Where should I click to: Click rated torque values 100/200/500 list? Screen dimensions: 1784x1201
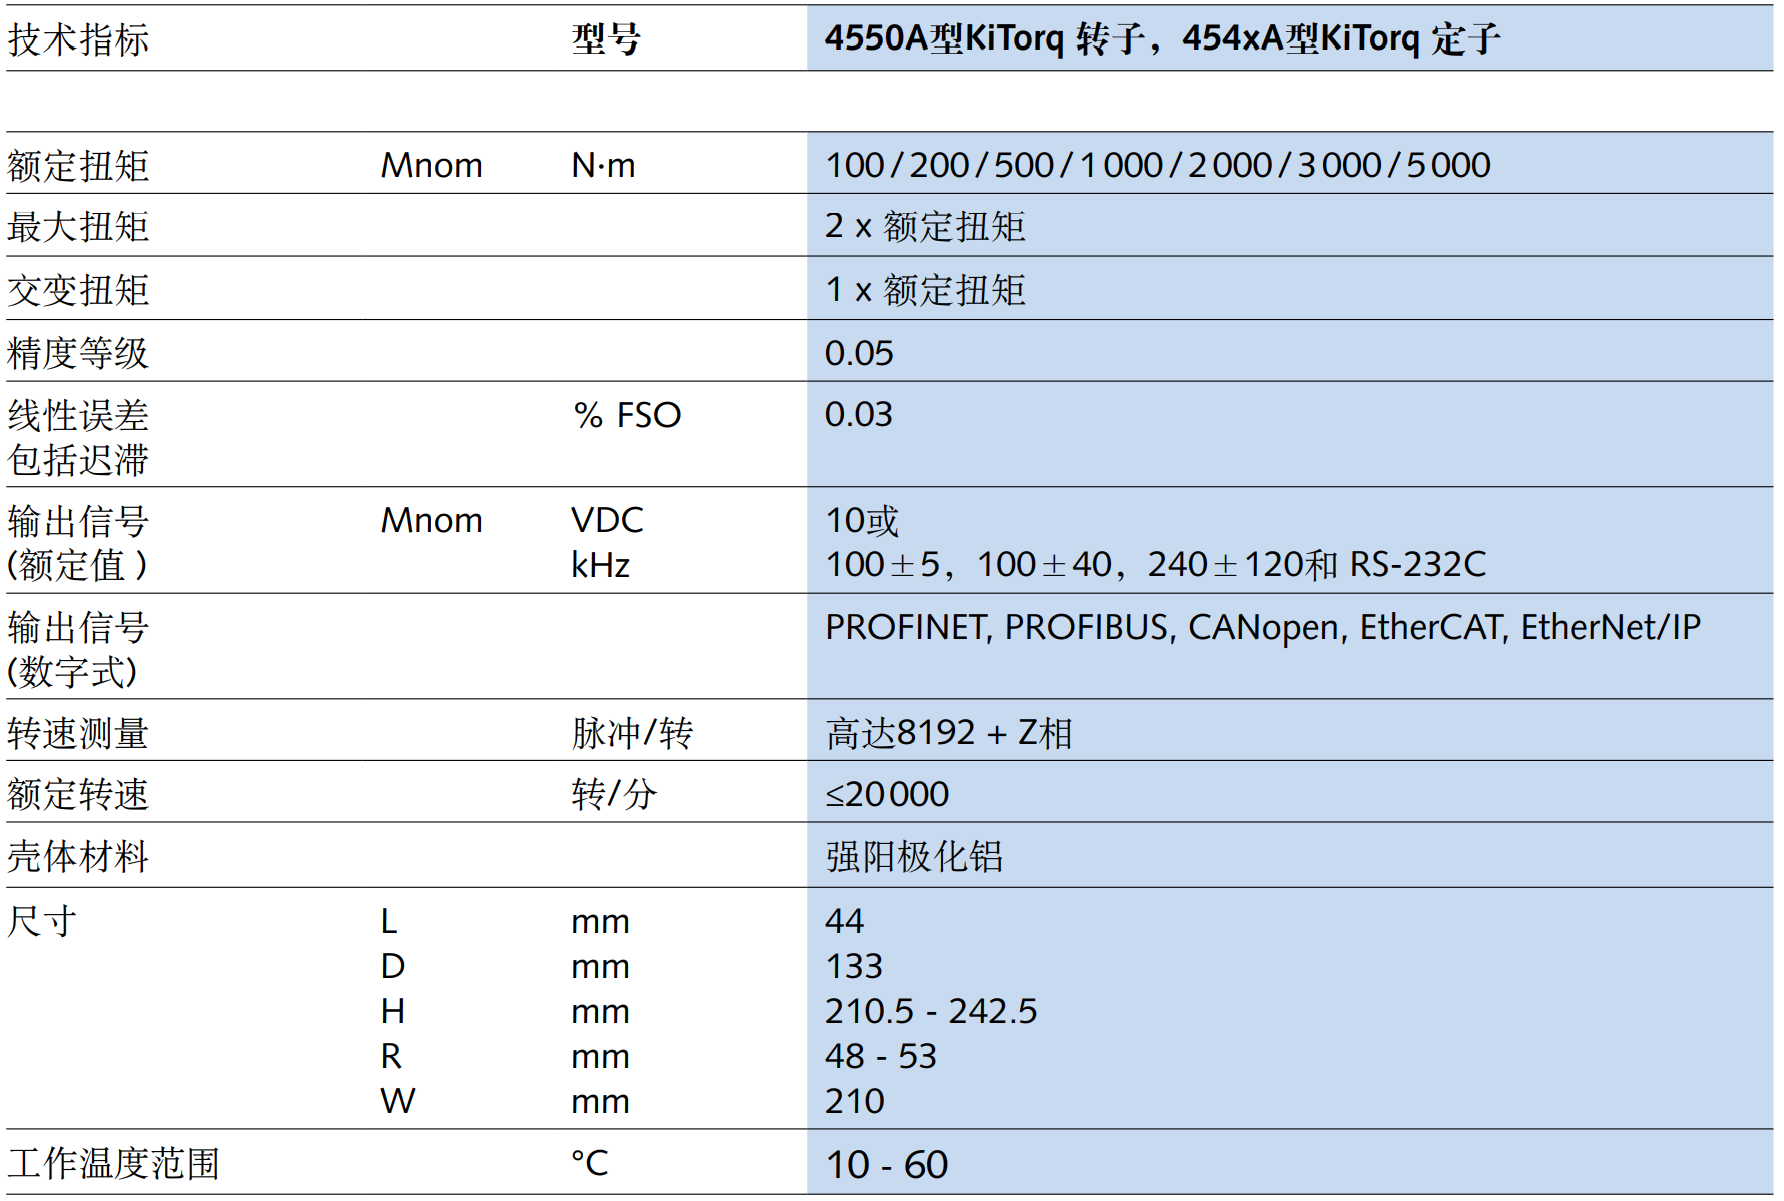point(1157,165)
